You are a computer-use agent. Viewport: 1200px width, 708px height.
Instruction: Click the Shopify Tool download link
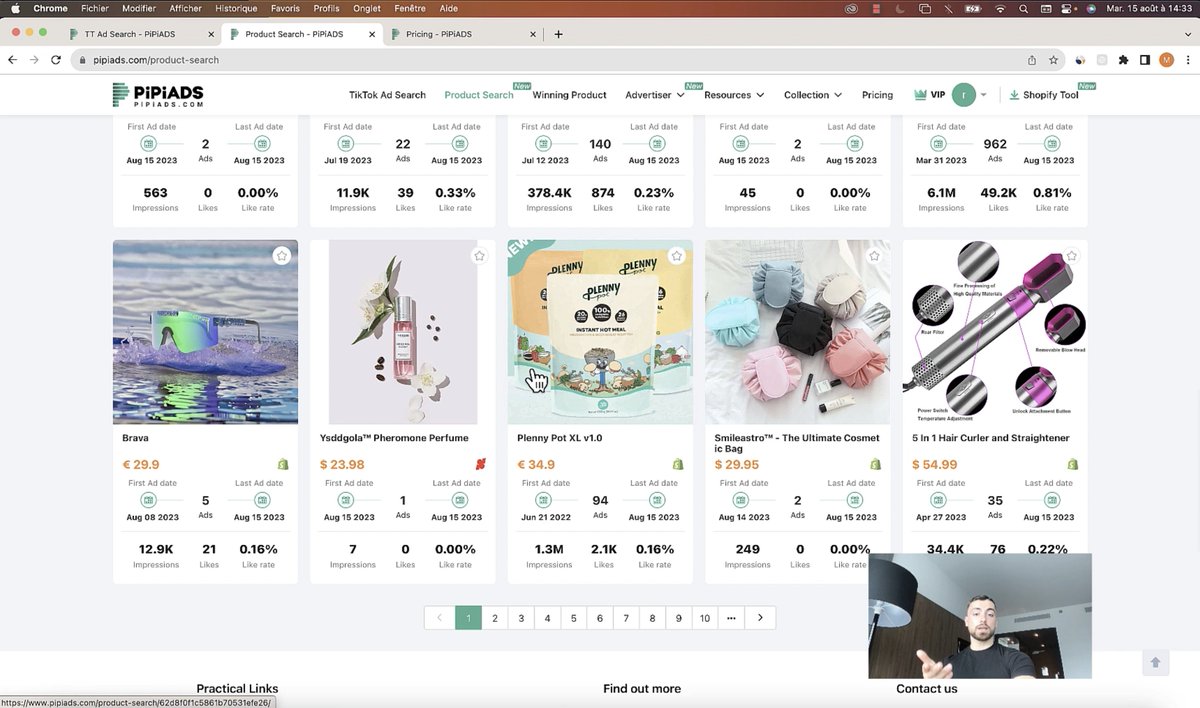[1043, 95]
